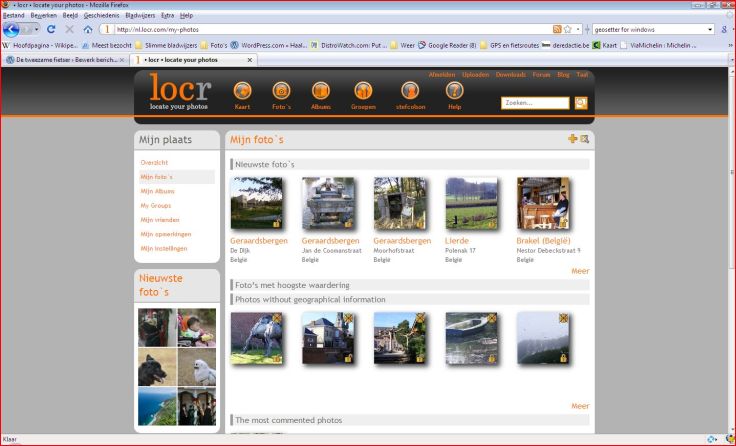Stop loading with the X toolbar icon
The width and height of the screenshot is (736, 446).
[x=69, y=29]
